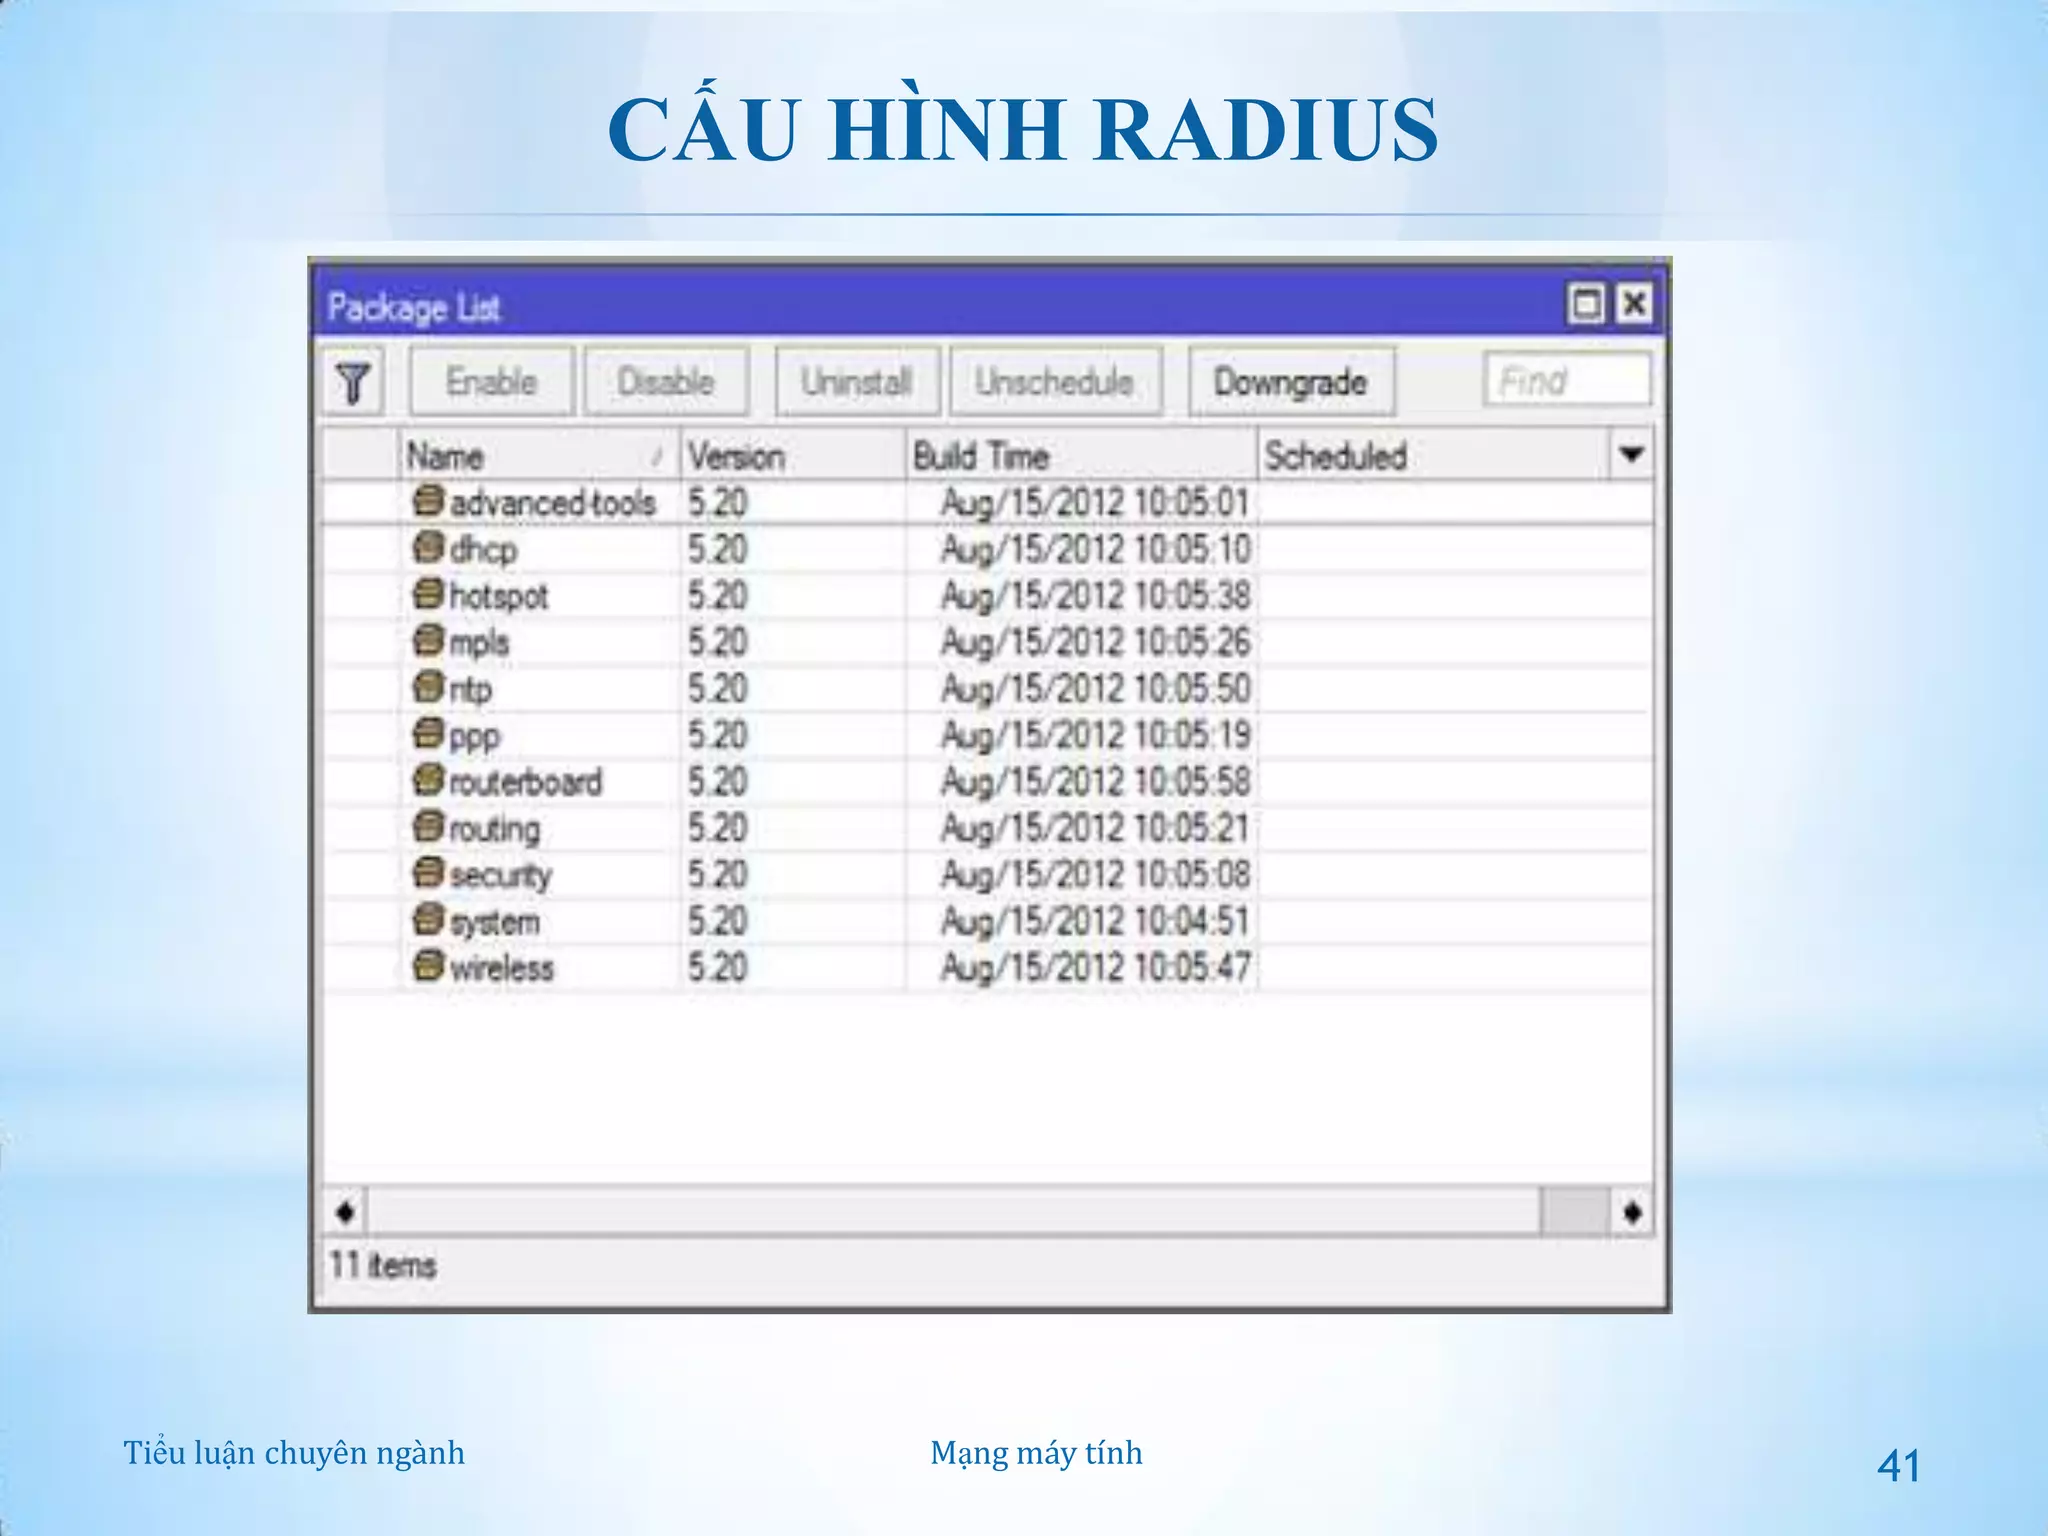
Task: Click version 5.20 in the hotspot row
Action: (717, 596)
